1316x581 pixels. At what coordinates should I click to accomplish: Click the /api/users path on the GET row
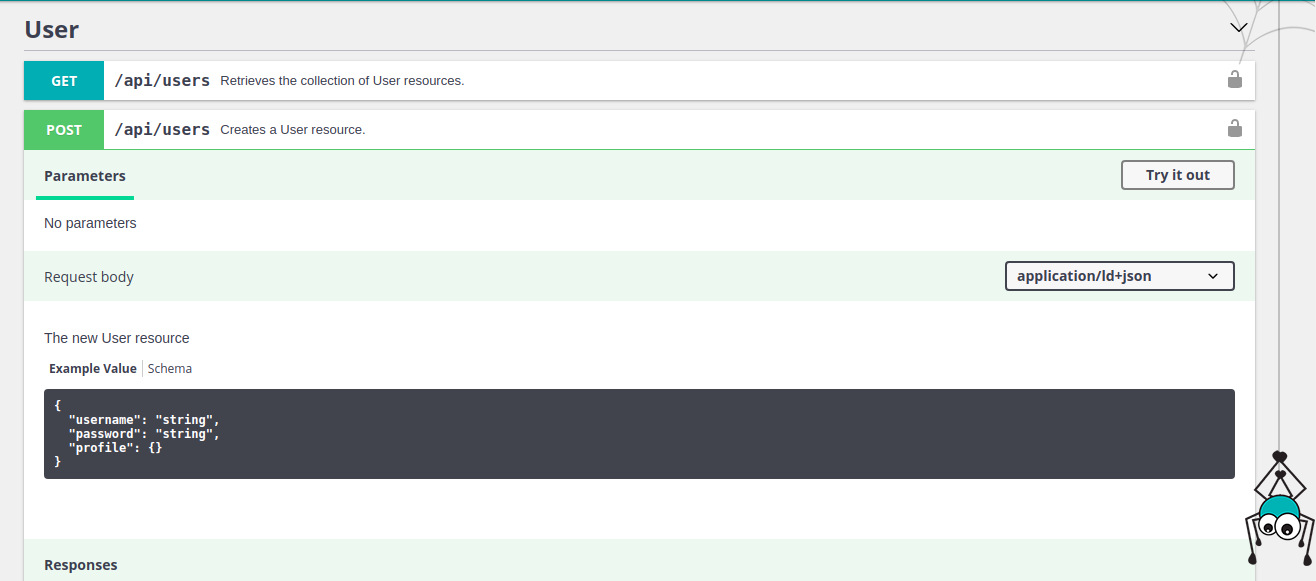(x=162, y=80)
